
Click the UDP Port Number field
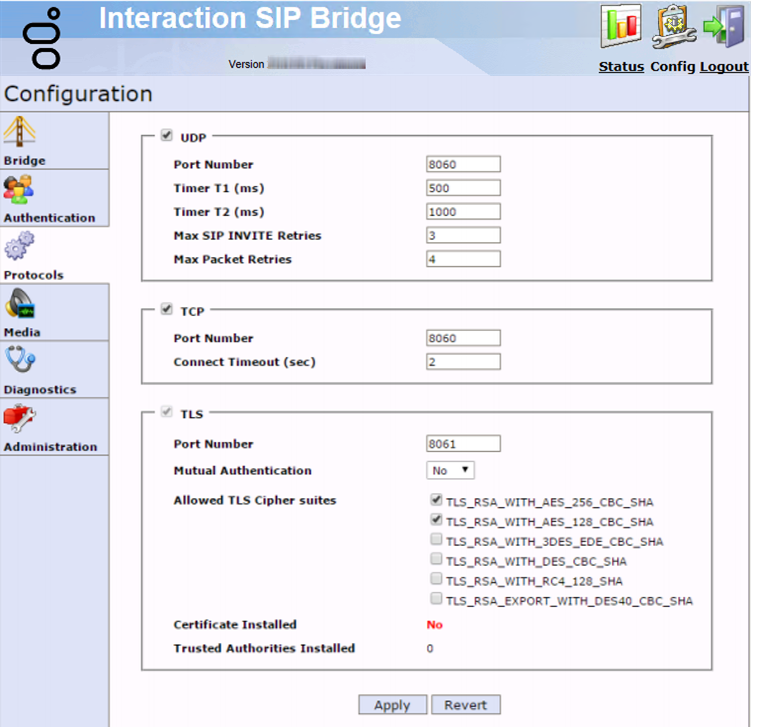pos(463,165)
